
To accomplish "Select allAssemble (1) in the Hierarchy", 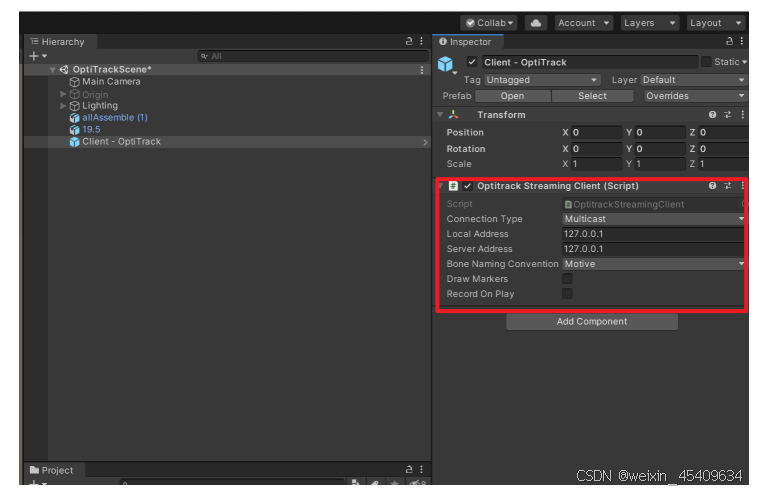I will tap(115, 117).
